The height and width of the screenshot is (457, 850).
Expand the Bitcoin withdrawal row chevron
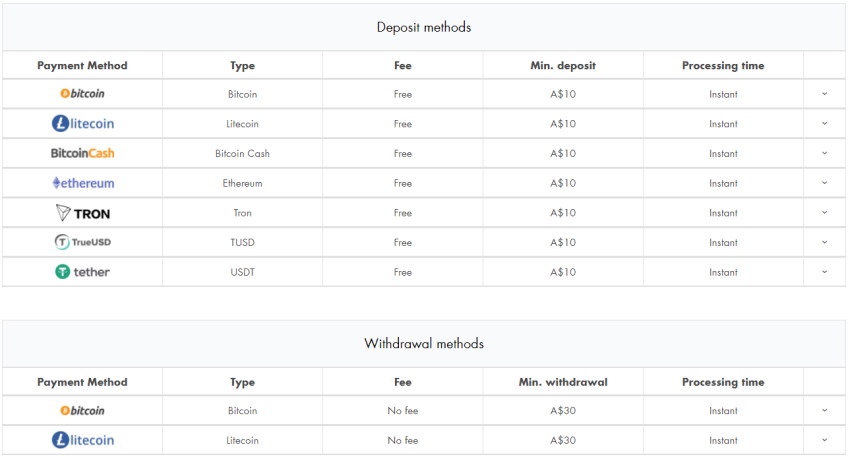click(x=825, y=411)
